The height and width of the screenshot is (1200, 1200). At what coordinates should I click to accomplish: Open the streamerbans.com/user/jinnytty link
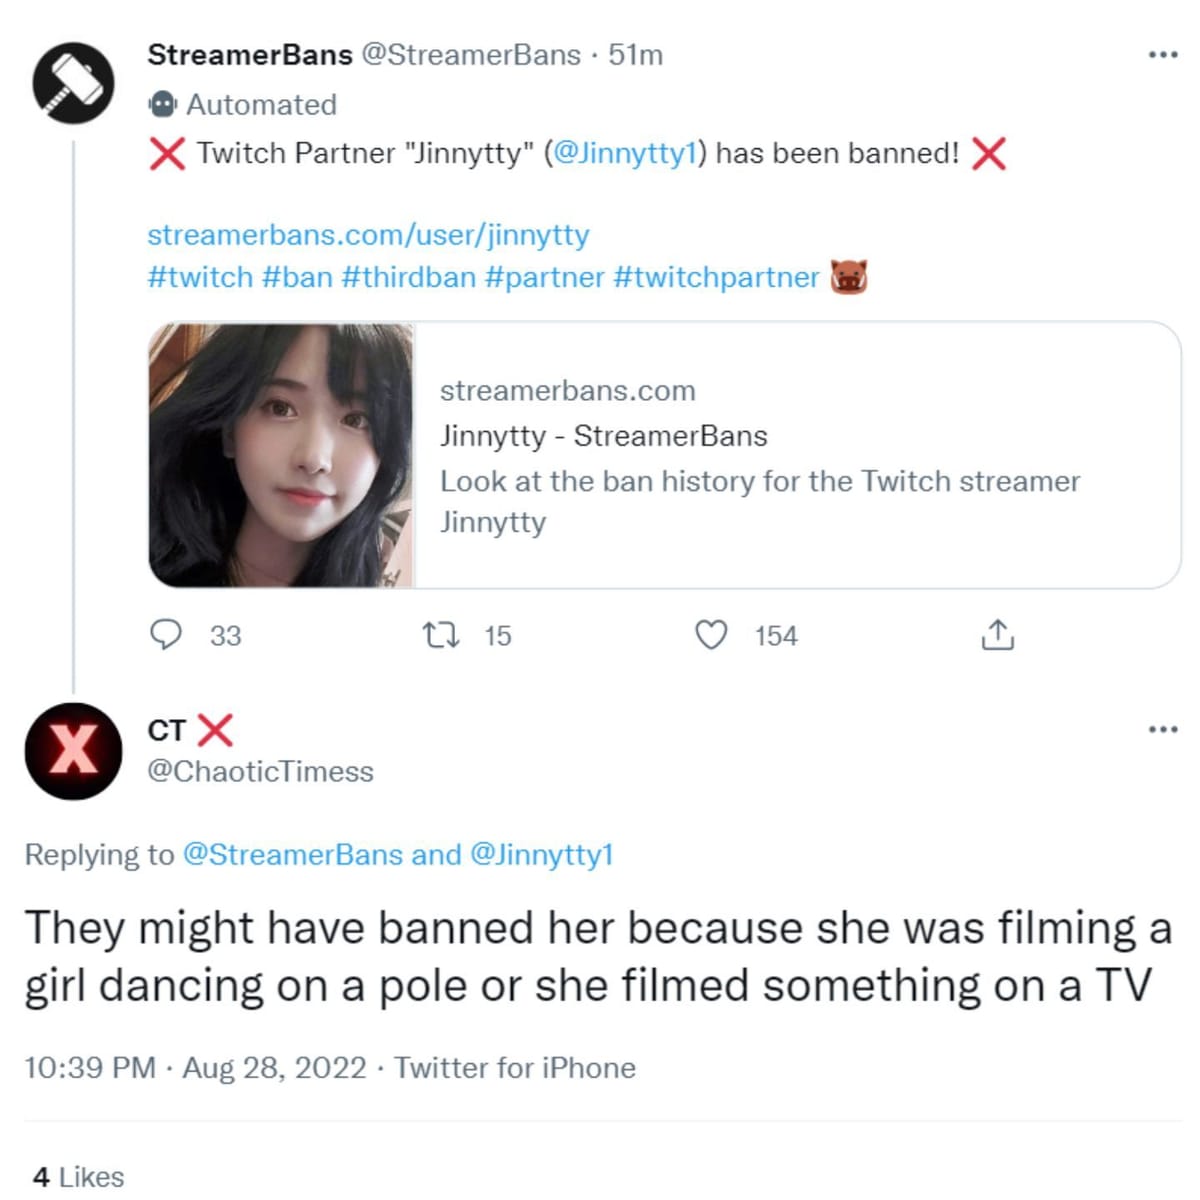click(x=370, y=234)
